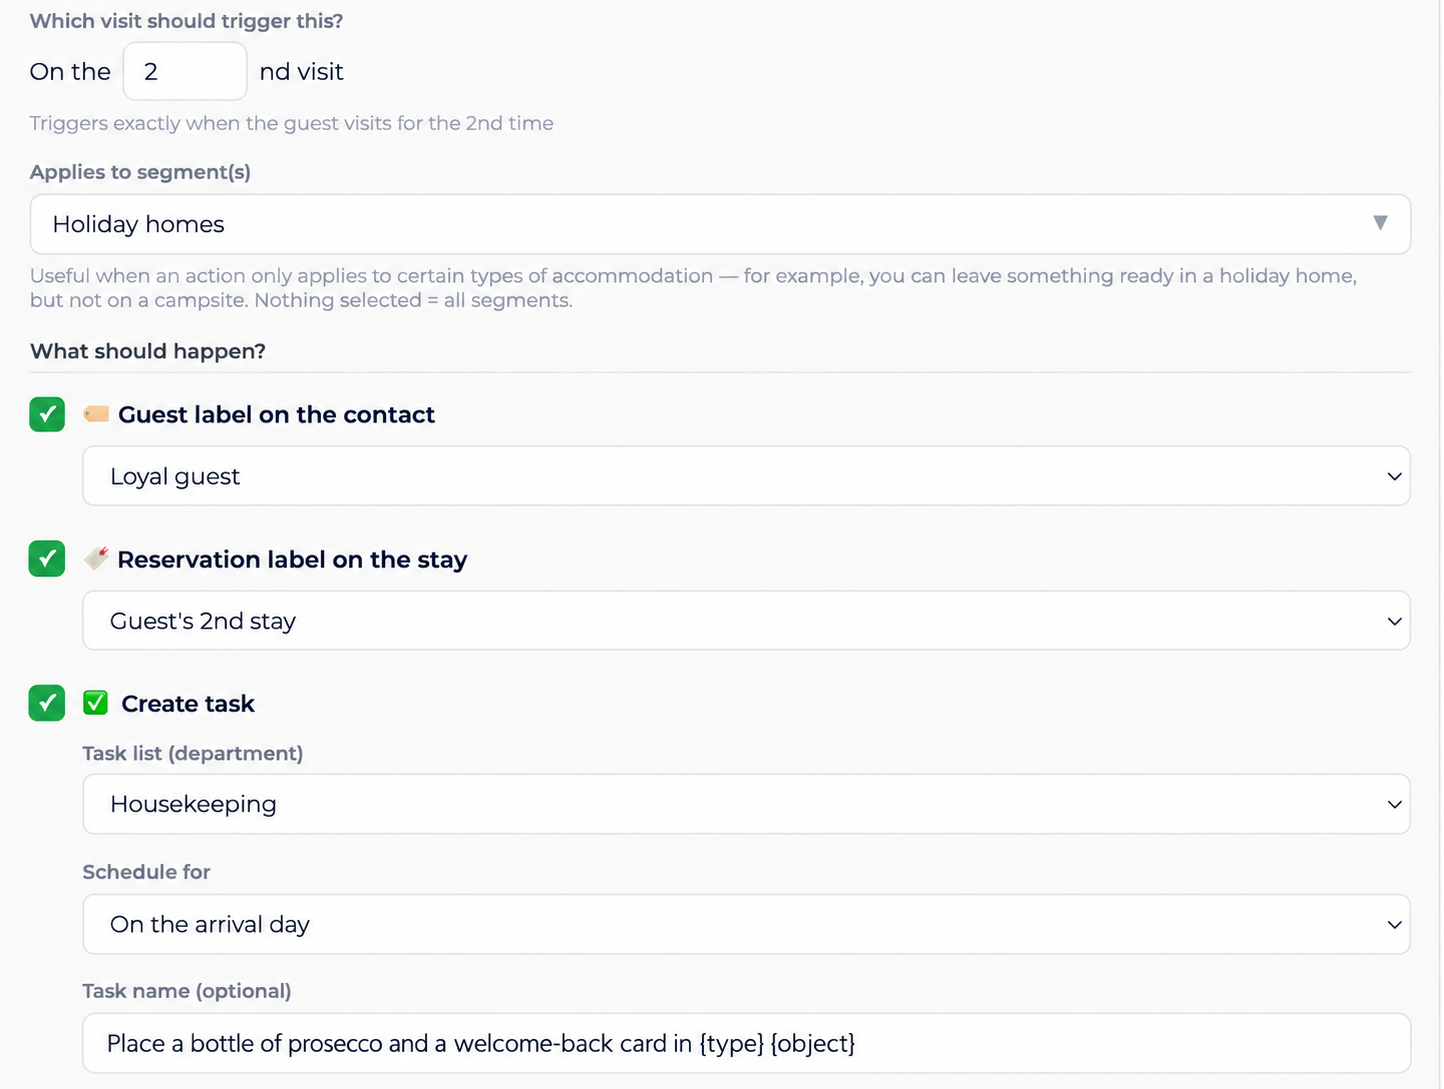Click the Create task heading text

[188, 703]
